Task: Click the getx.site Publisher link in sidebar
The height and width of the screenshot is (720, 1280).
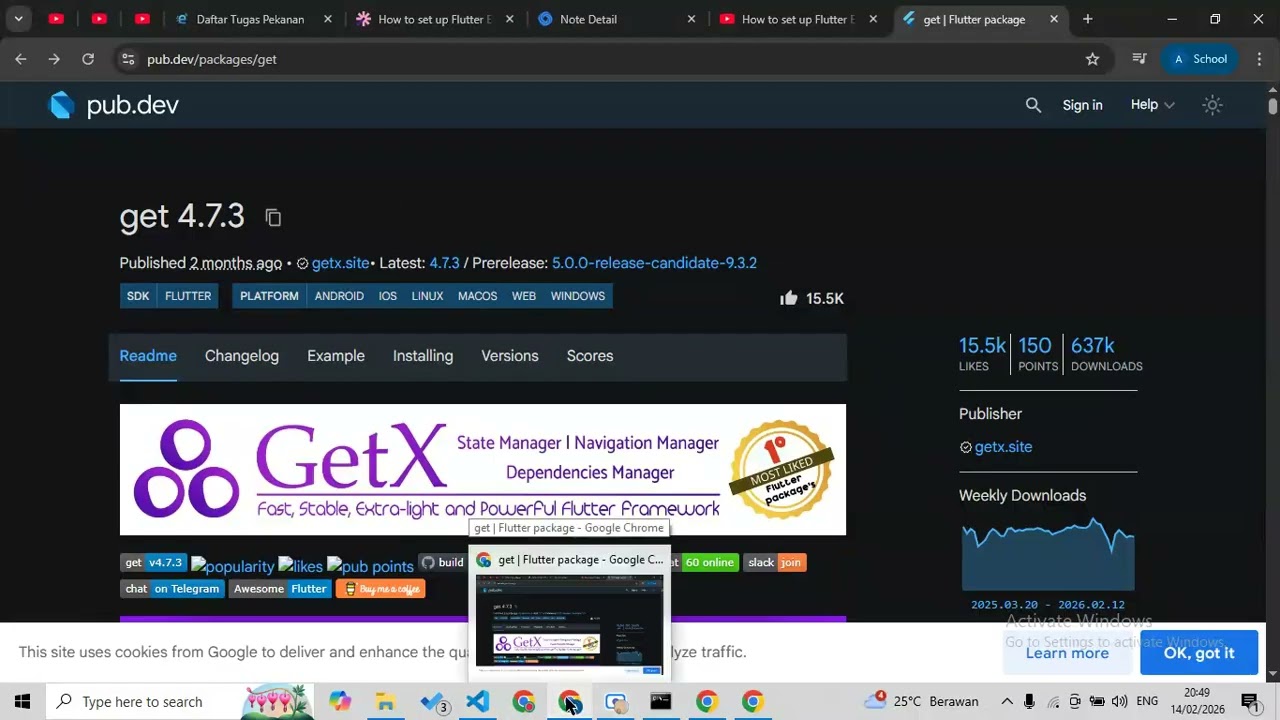Action: 1003,447
